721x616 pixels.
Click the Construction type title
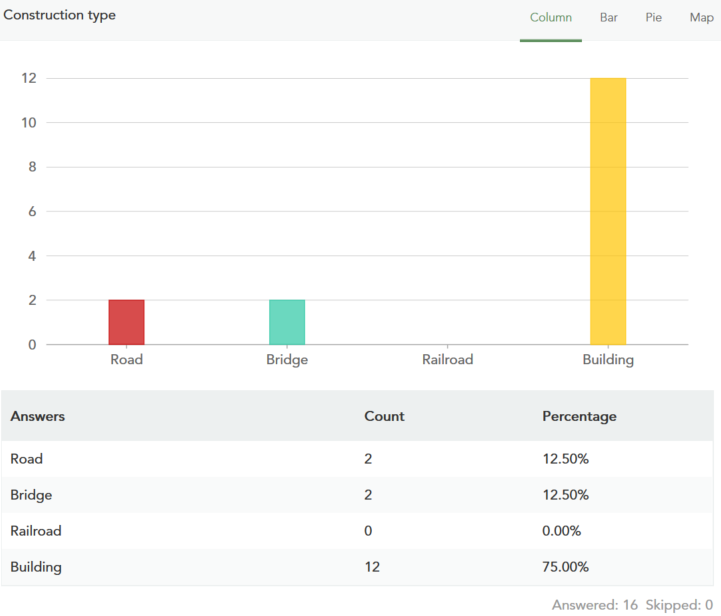(x=59, y=16)
